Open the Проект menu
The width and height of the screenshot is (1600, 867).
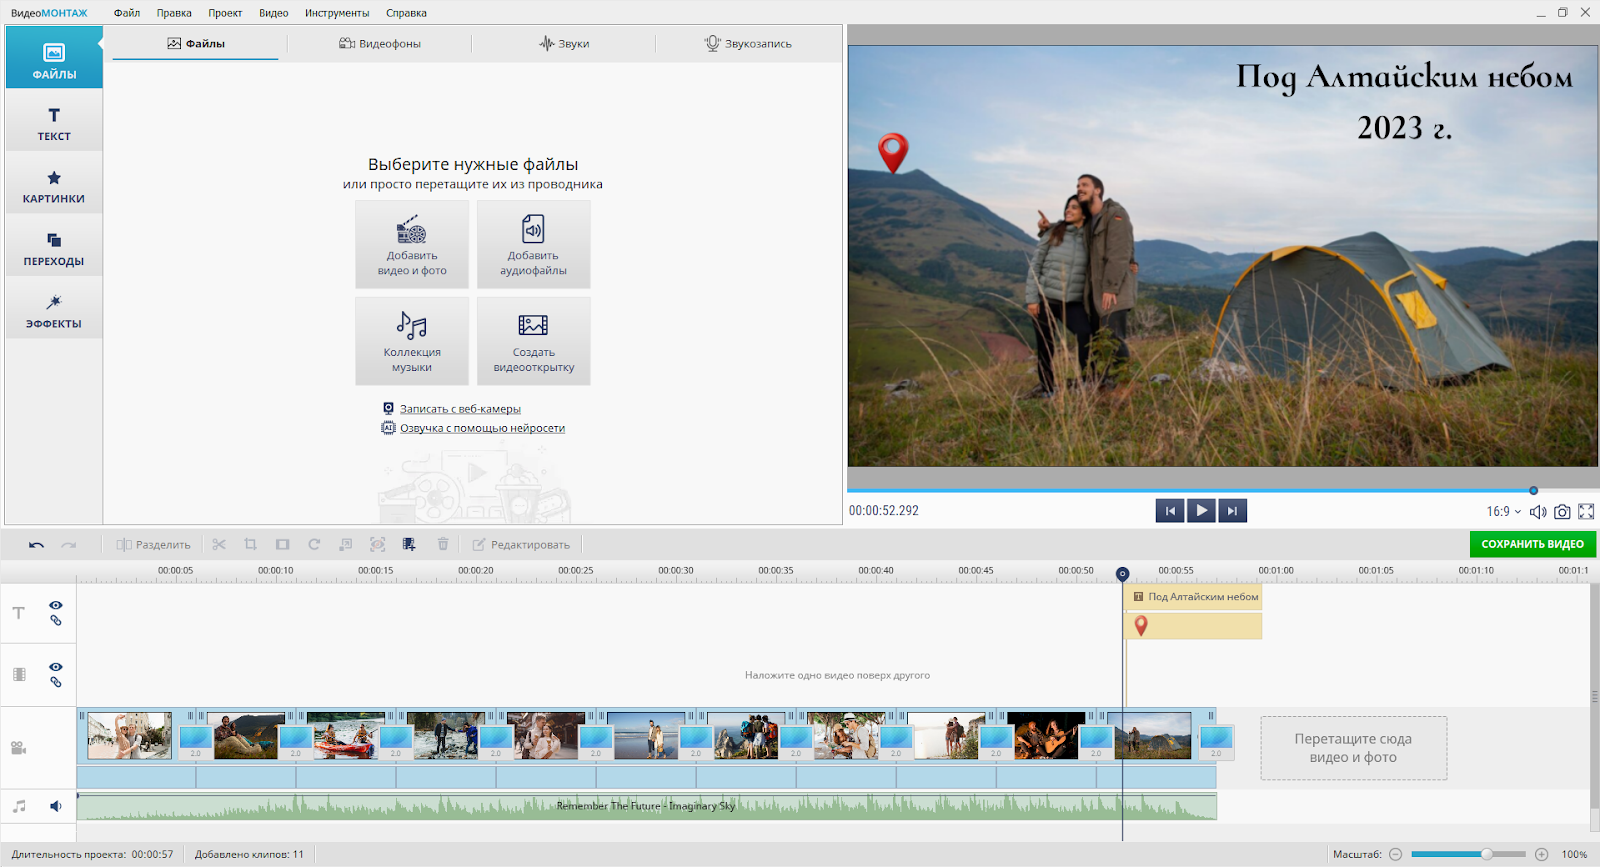(225, 13)
